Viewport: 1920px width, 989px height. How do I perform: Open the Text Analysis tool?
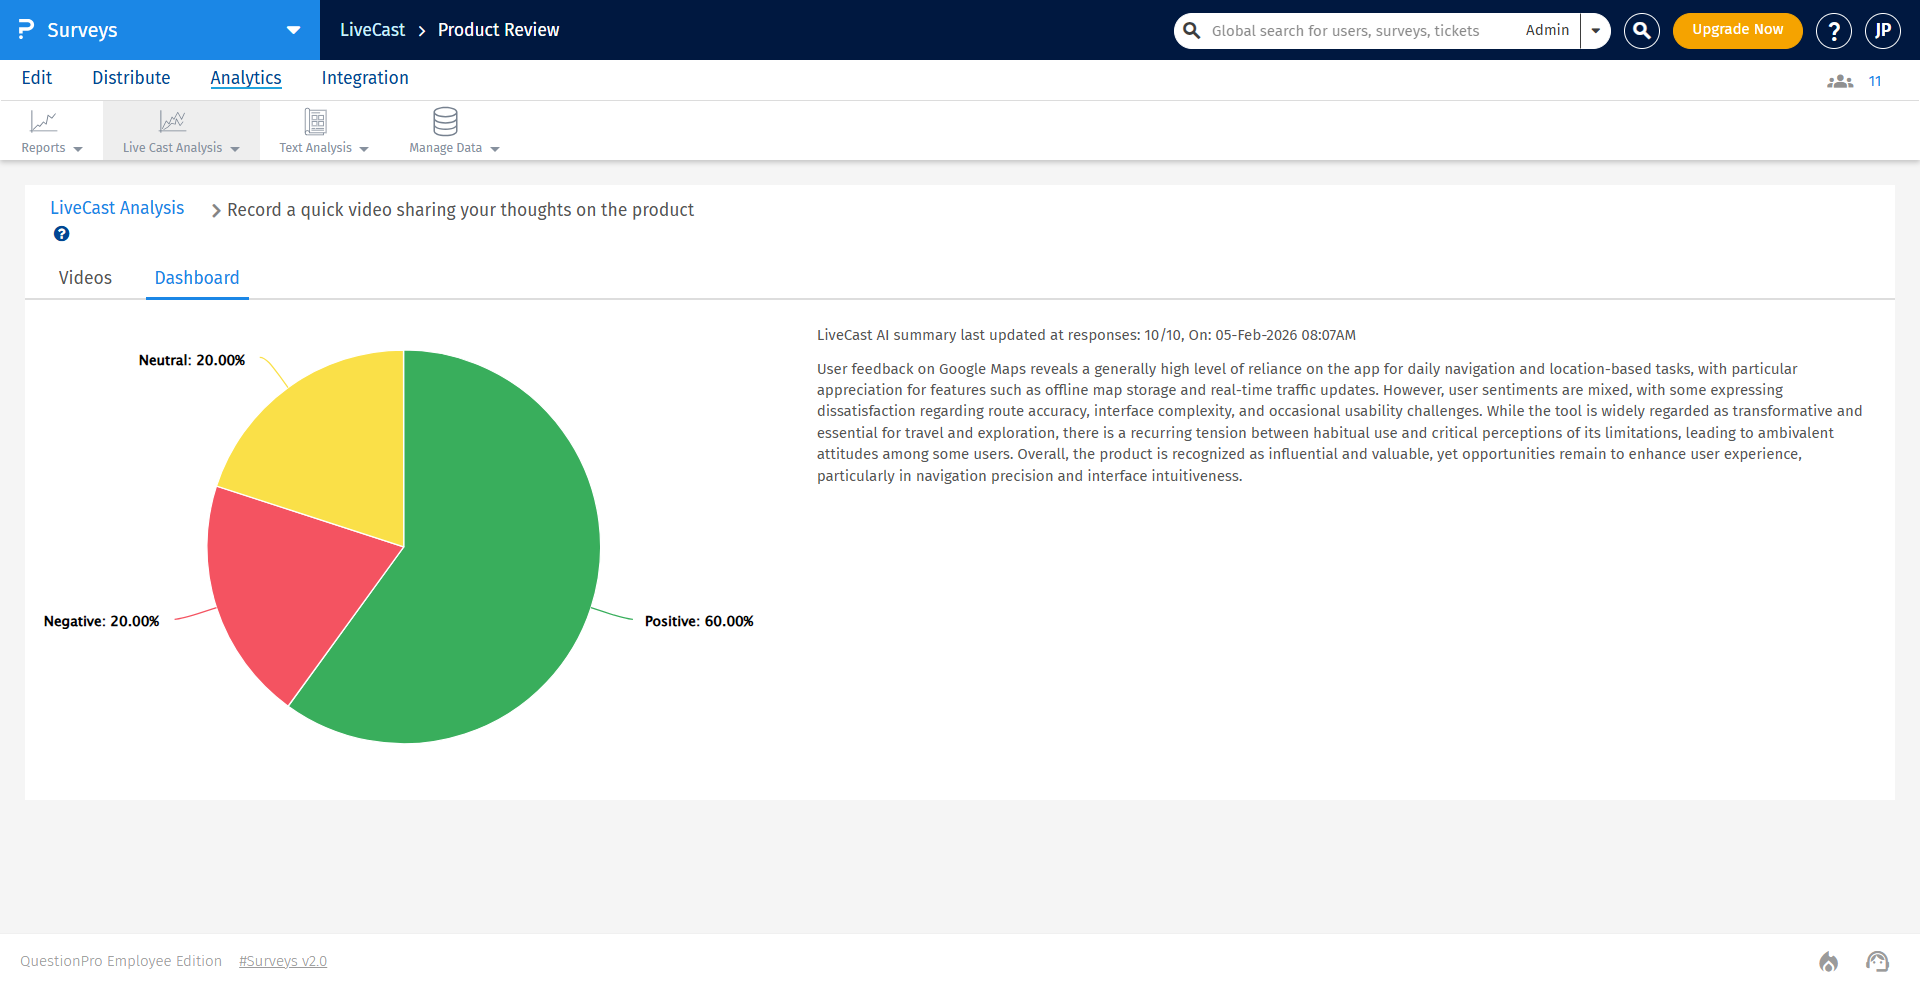(x=314, y=122)
